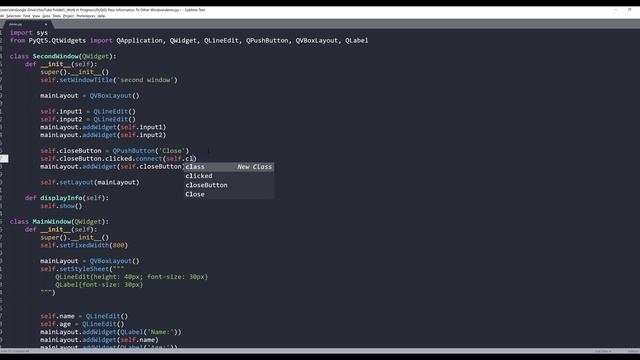Open the Tools menu
This screenshot has width=640, height=360.
(57, 16)
